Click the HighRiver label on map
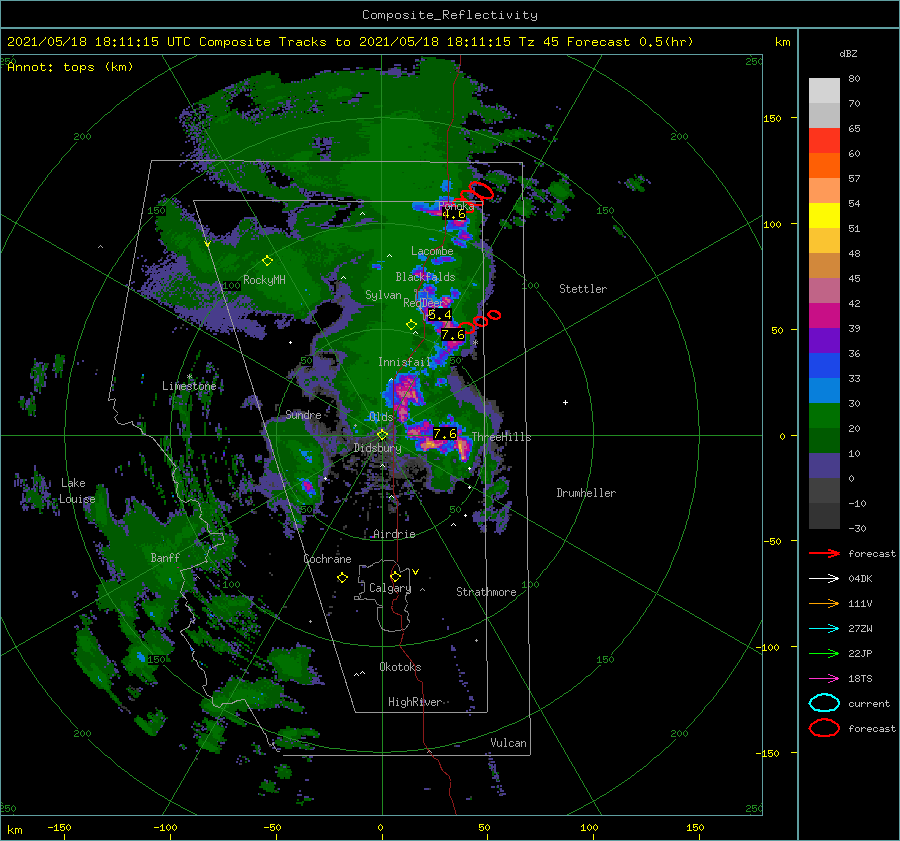Image resolution: width=900 pixels, height=841 pixels. 415,702
